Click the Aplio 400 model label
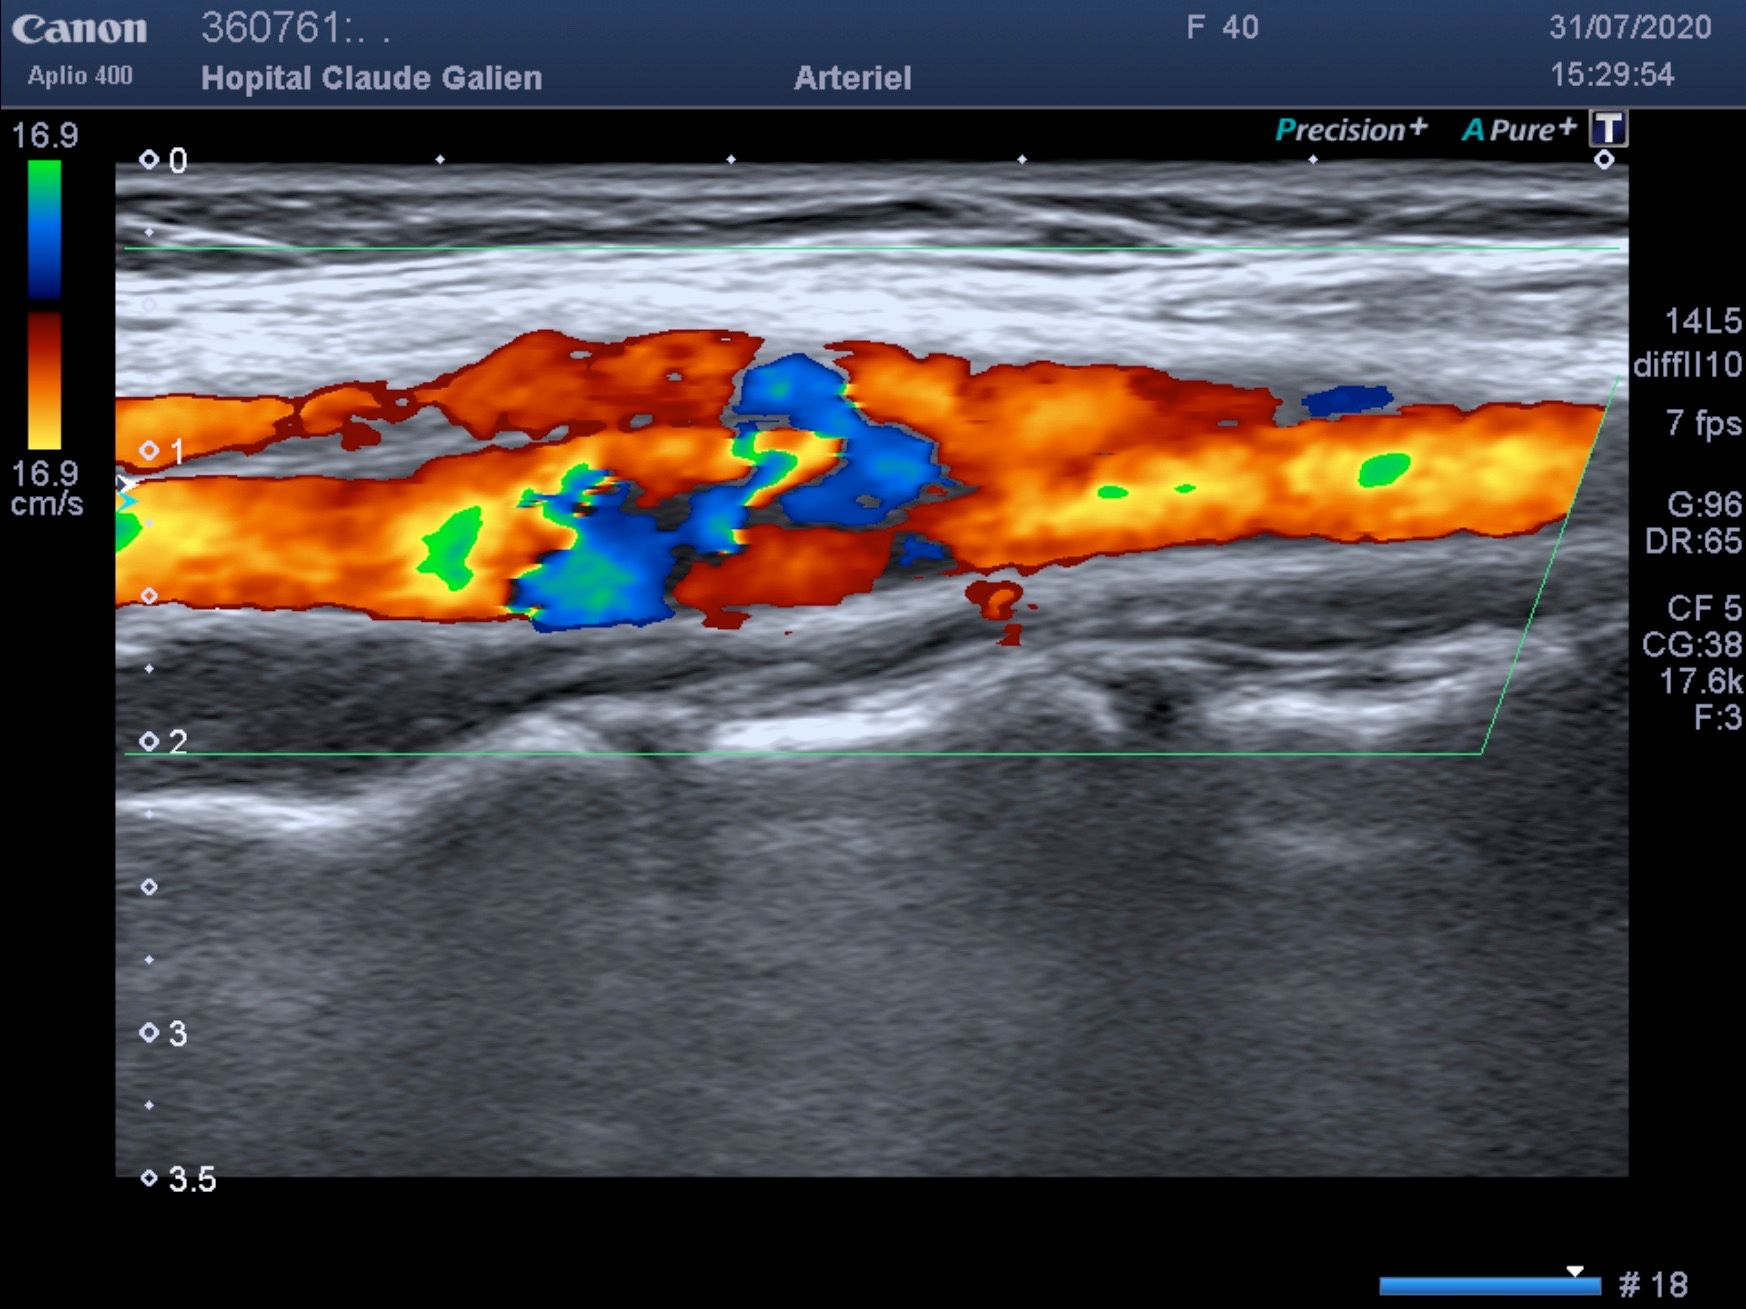1746x1309 pixels. (80, 76)
